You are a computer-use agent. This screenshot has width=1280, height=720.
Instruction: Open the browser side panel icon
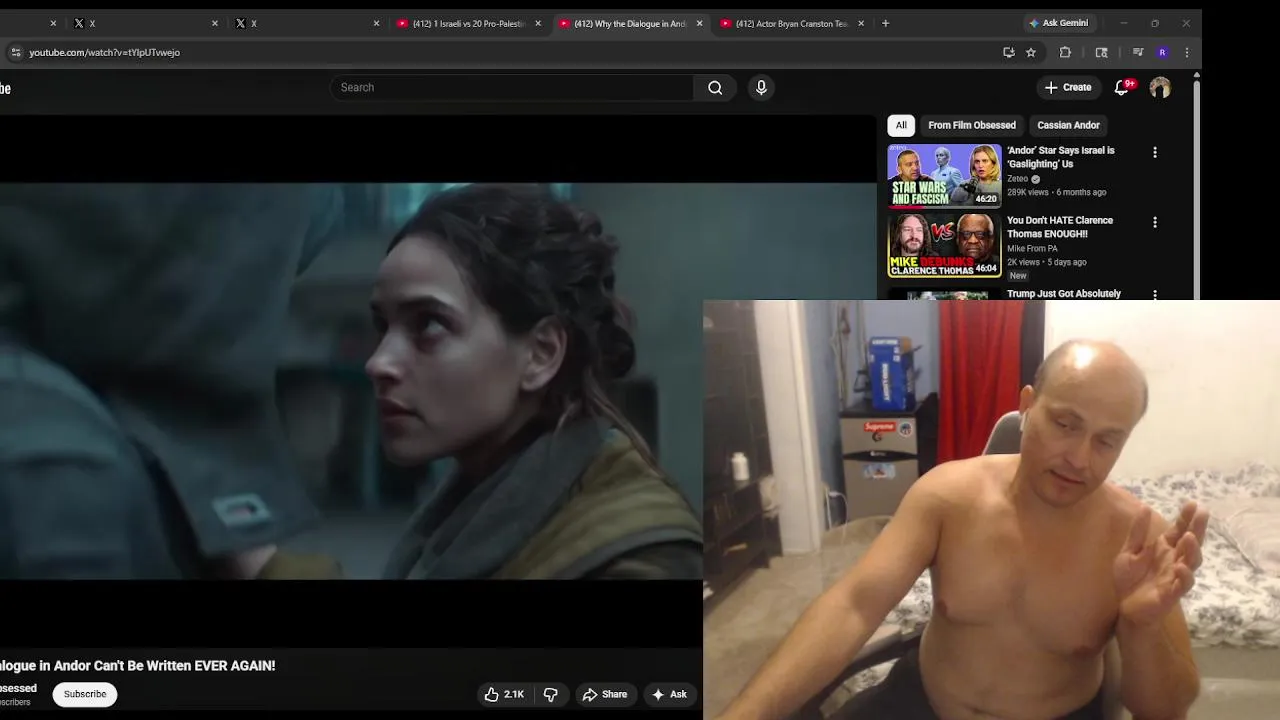click(x=1101, y=52)
